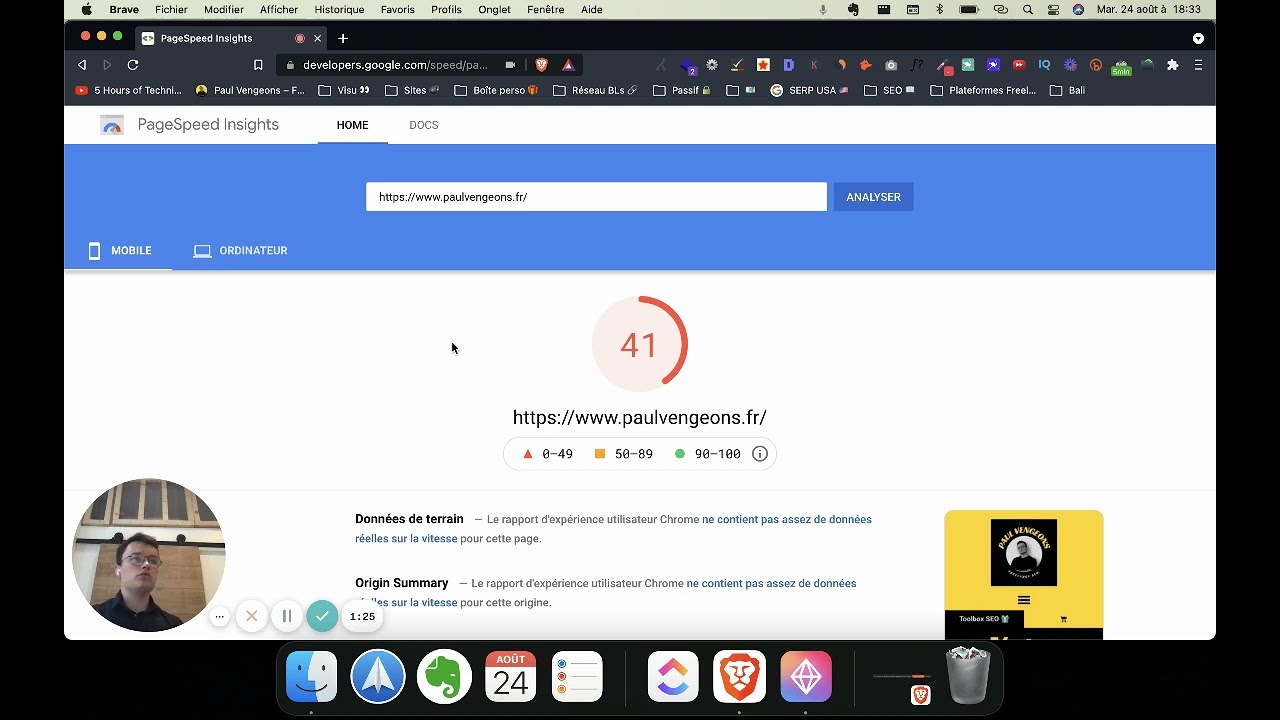Select the MOBILE results tab
This screenshot has width=1280, height=720.
(x=119, y=251)
